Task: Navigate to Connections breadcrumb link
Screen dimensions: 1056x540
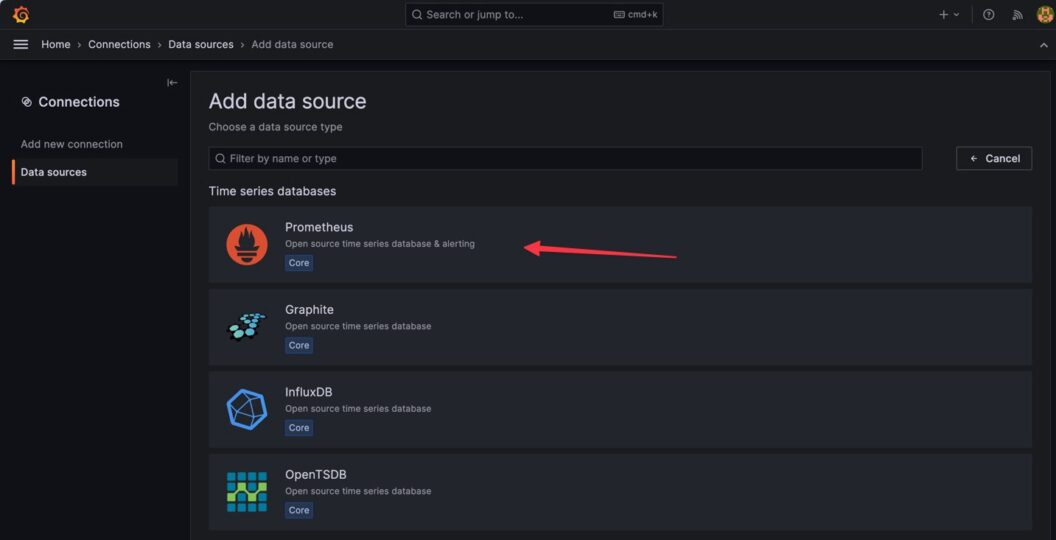Action: [119, 45]
